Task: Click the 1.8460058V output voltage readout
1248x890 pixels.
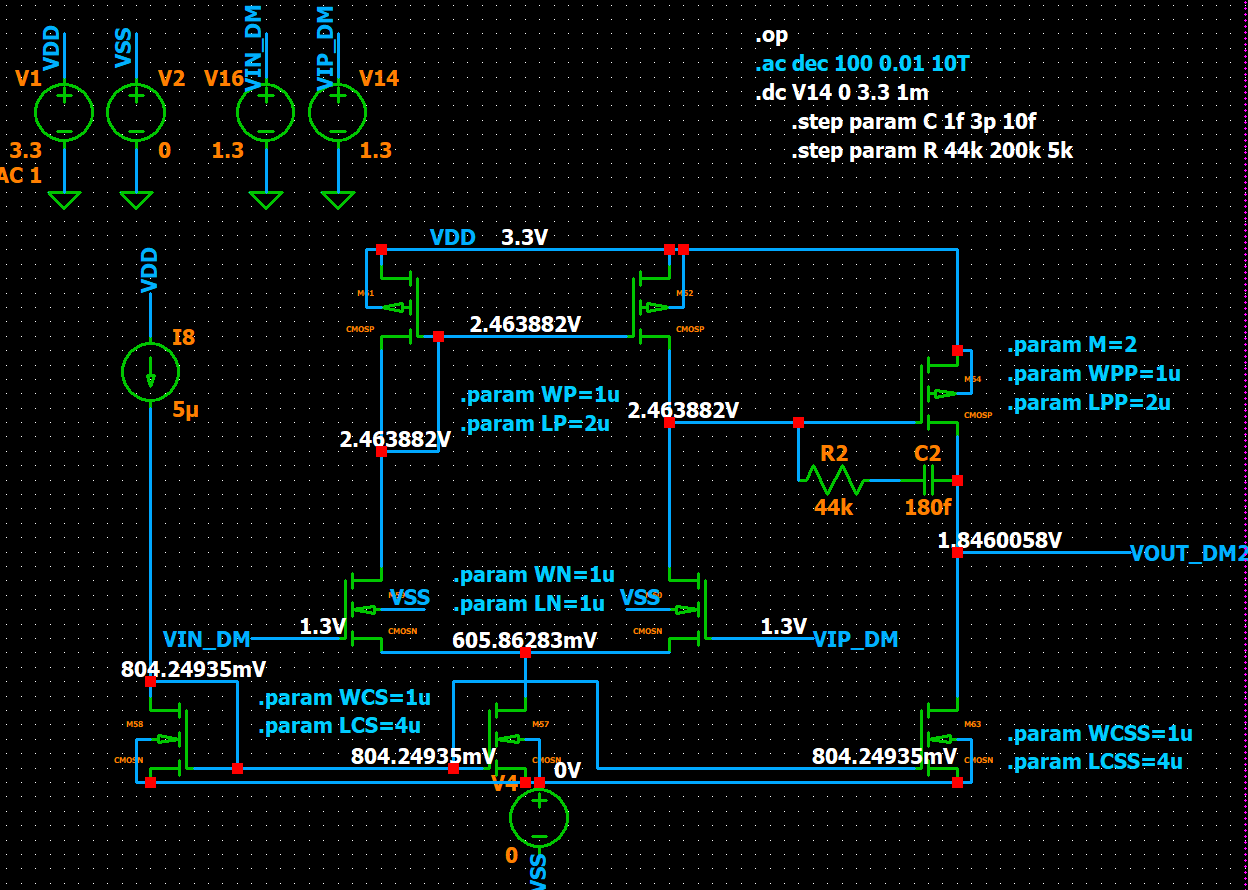Action: [1000, 541]
